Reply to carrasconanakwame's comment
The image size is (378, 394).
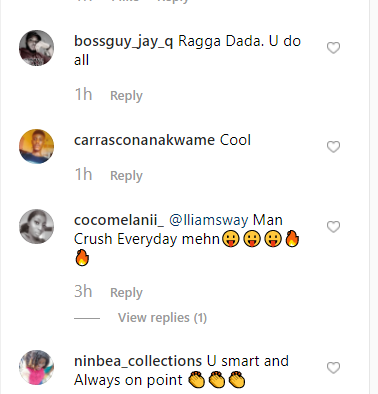click(126, 176)
